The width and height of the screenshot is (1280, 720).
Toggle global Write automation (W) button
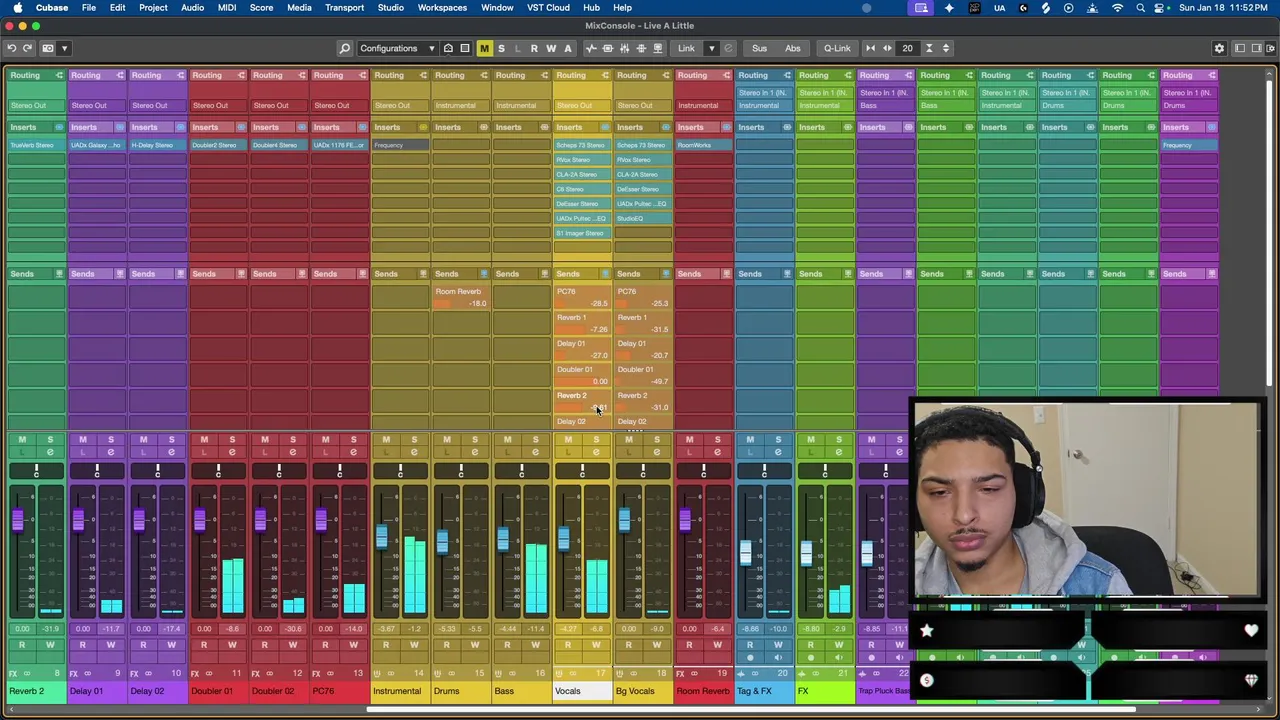[551, 48]
